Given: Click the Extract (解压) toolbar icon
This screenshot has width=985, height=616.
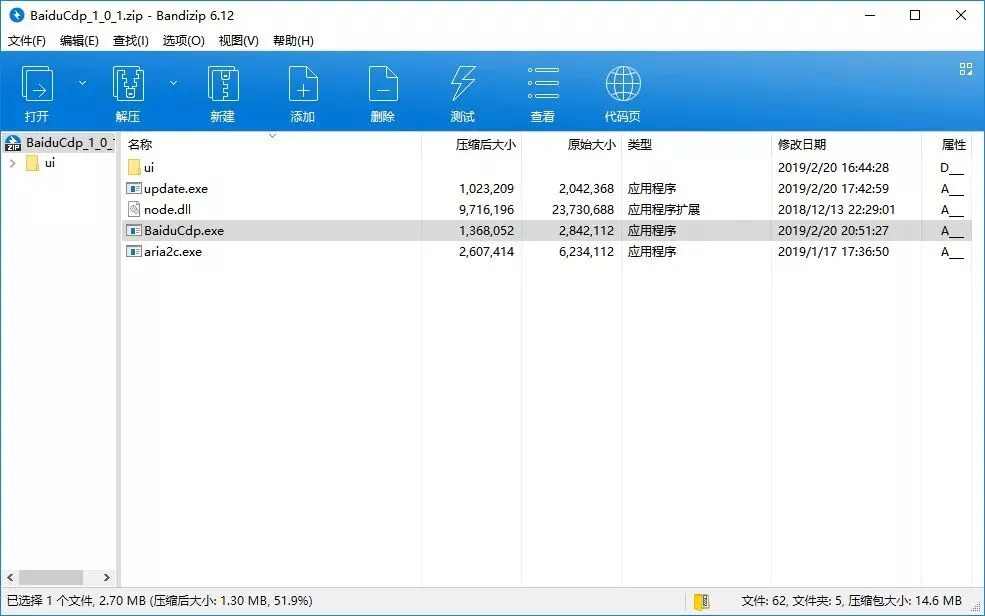Looking at the screenshot, I should coord(128,84).
